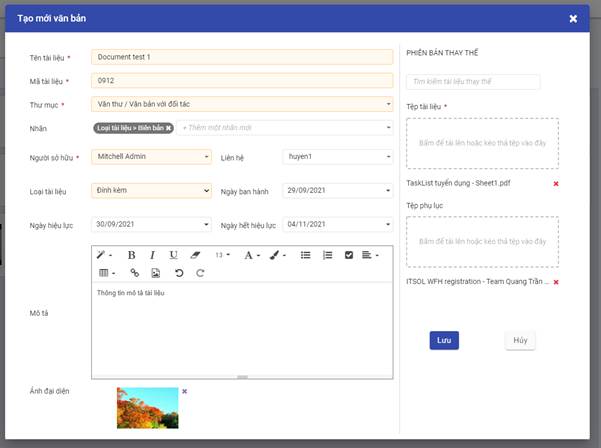Apply italic formatting in editor toolbar
601x448 pixels.
(153, 255)
